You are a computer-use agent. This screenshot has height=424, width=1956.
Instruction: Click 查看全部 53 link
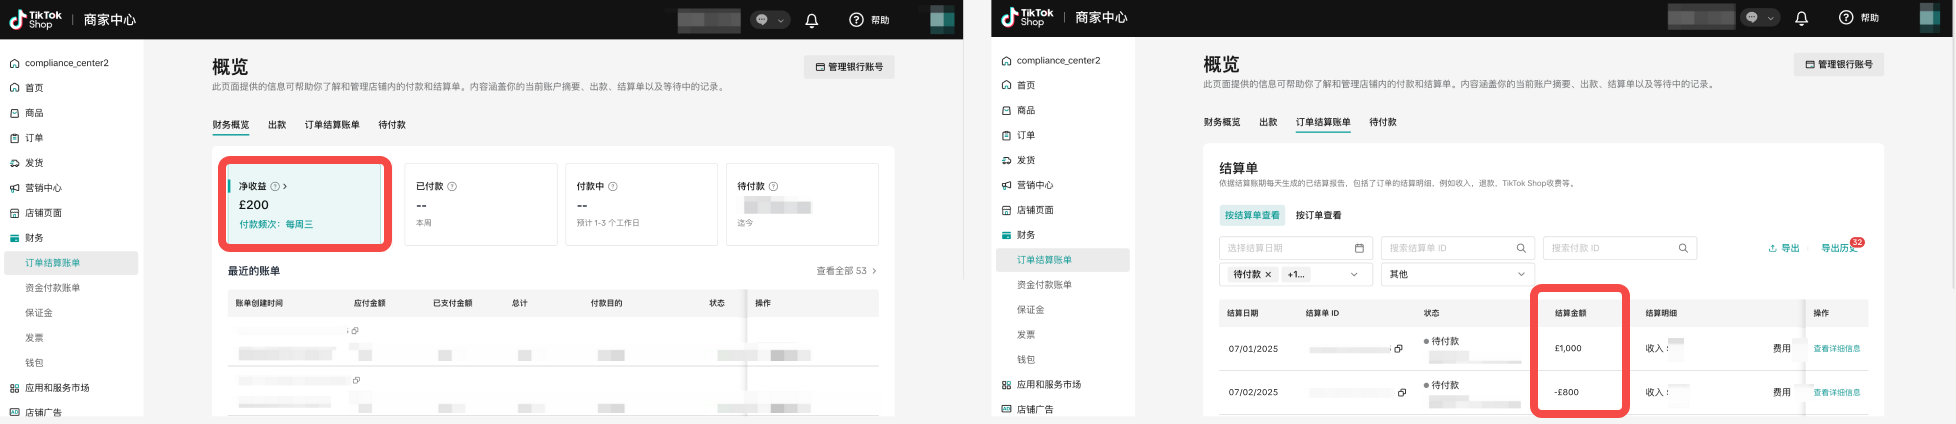click(846, 271)
